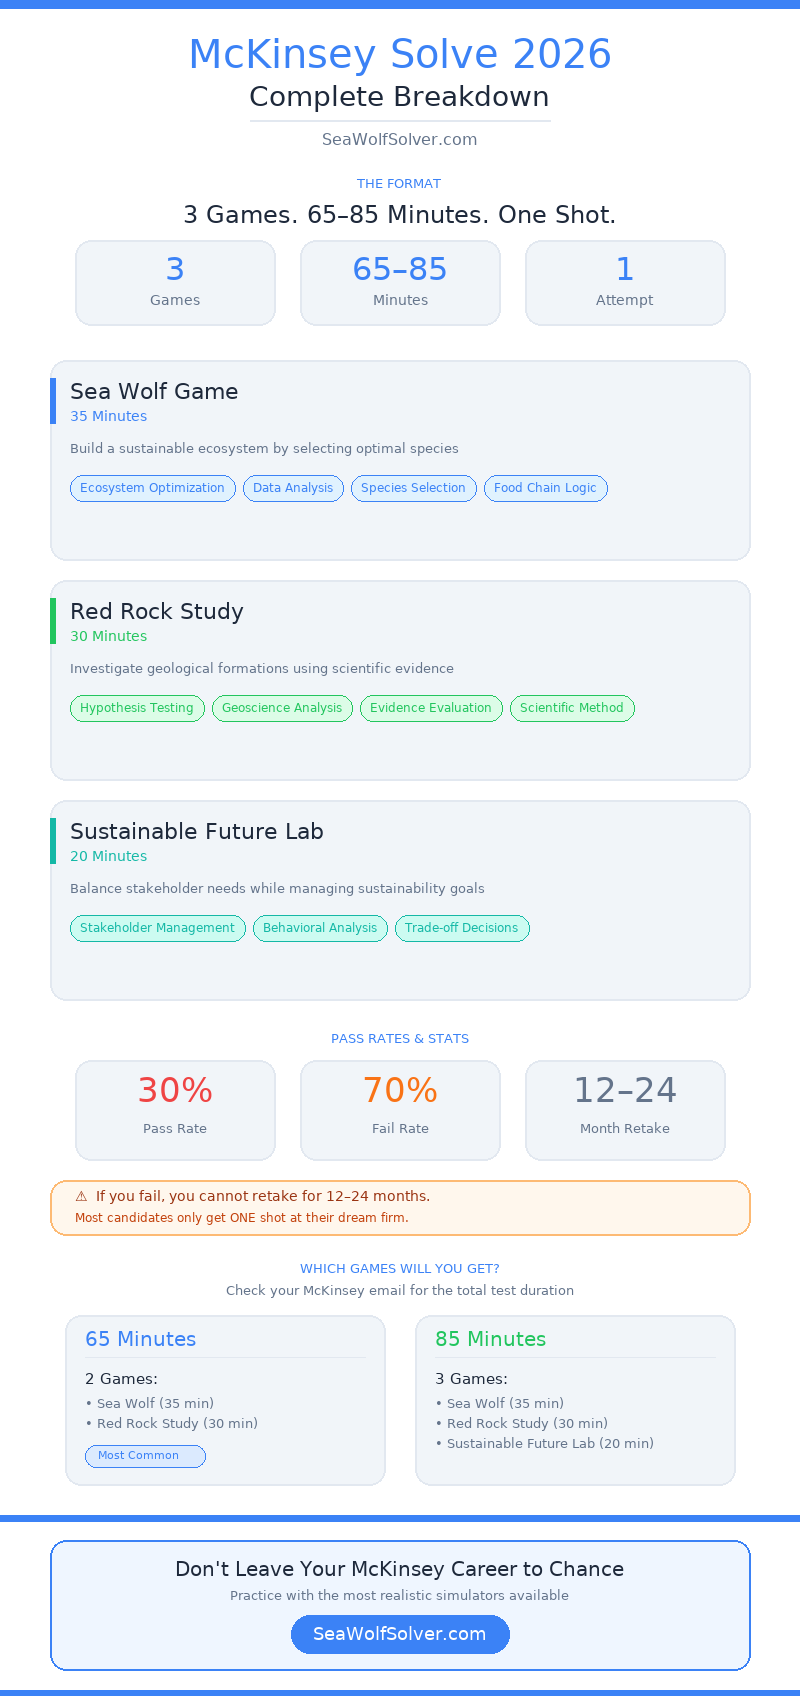Click the 65–85 Minutes format card
This screenshot has height=1696, width=800.
(400, 283)
